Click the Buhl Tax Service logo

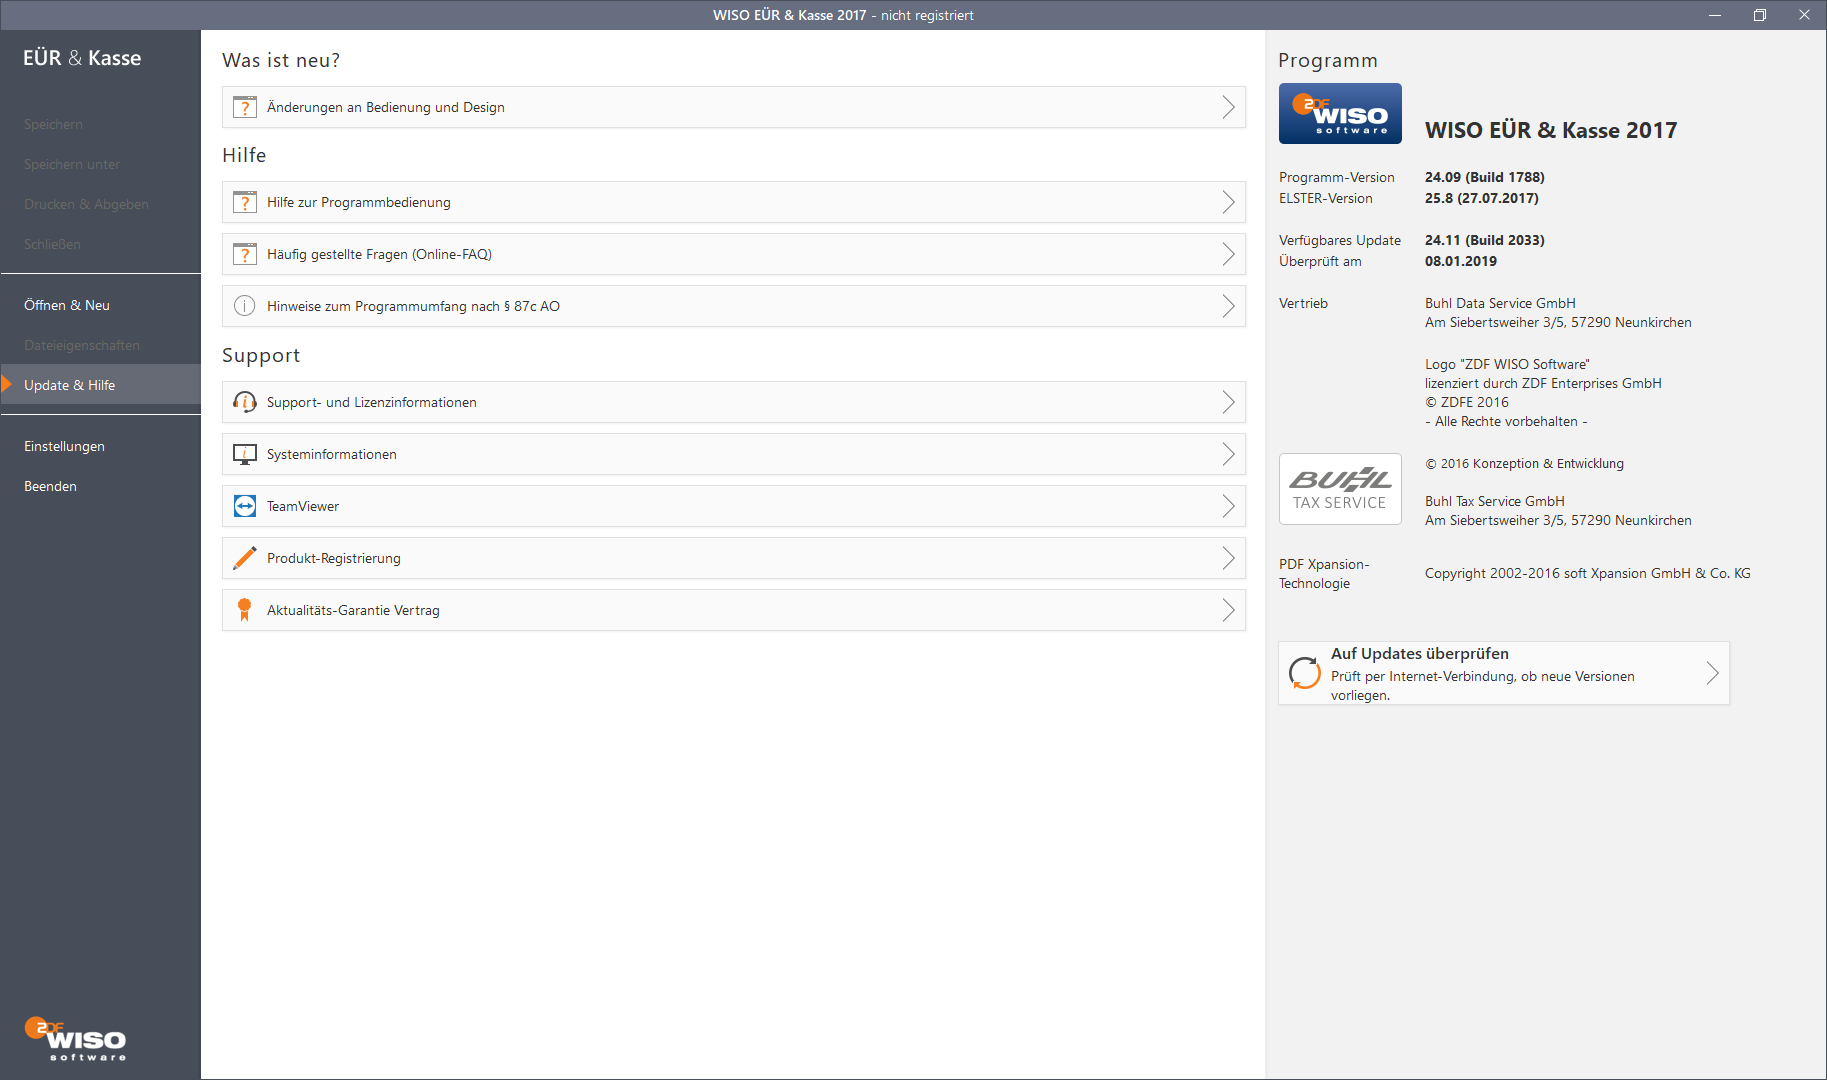point(1340,489)
